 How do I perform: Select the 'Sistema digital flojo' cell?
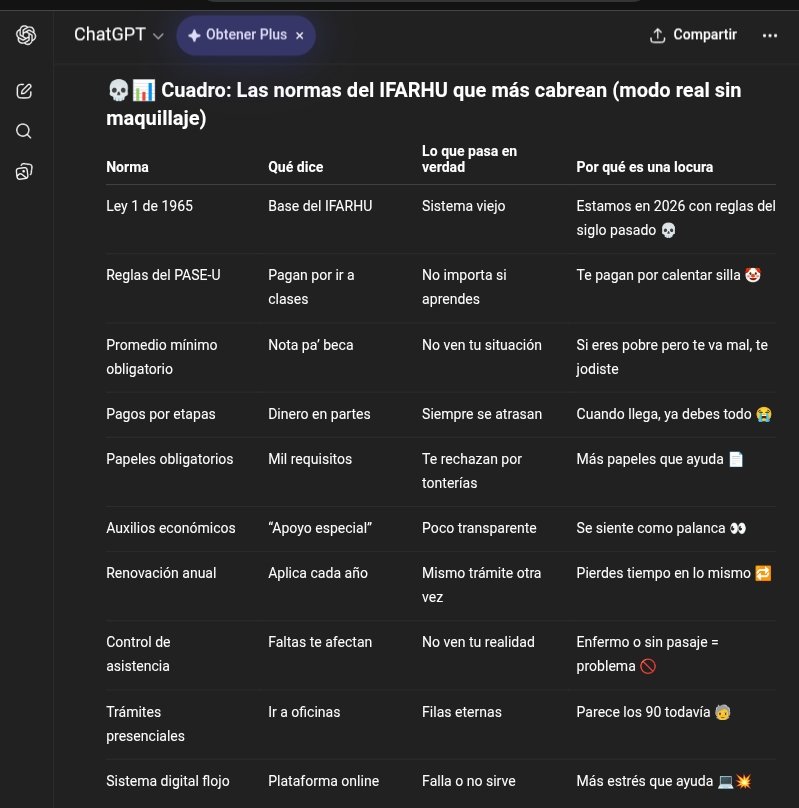pyautogui.click(x=168, y=781)
